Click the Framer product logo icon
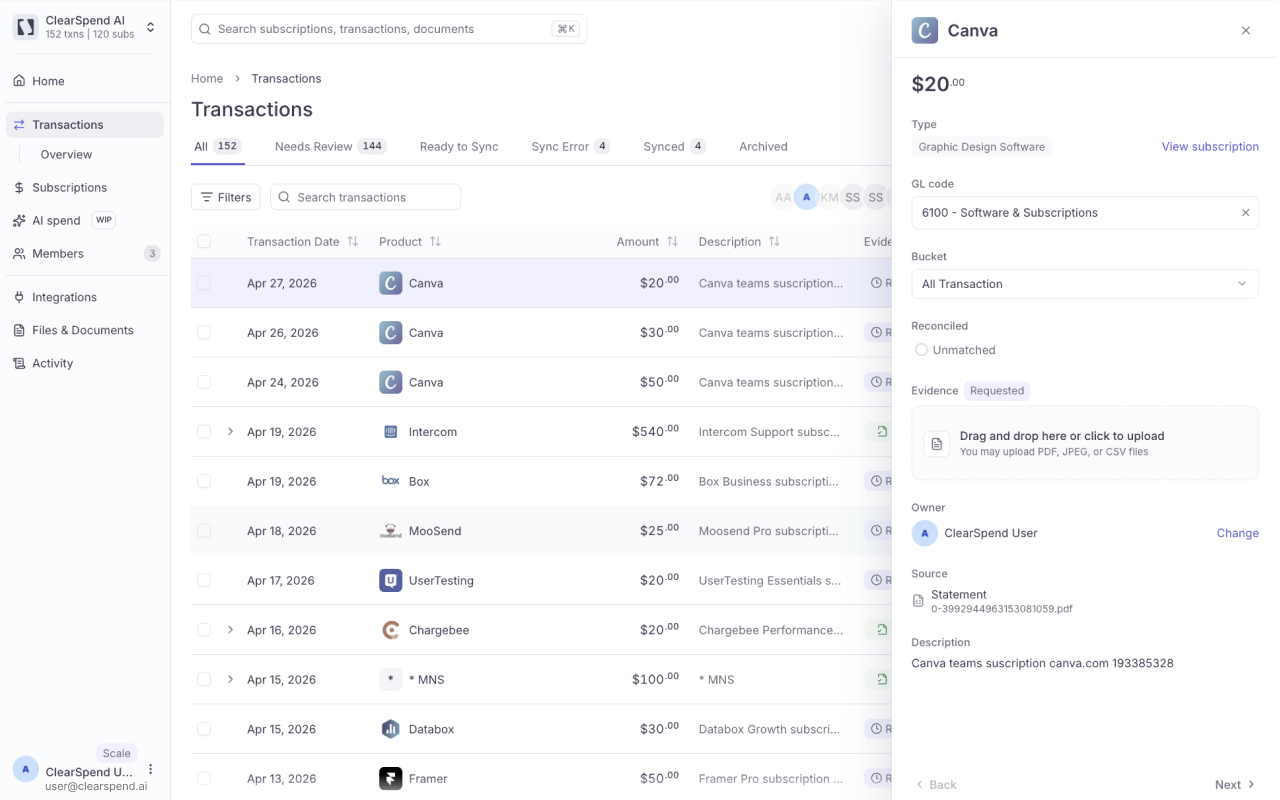Viewport: 1280px width, 800px height. pos(391,778)
